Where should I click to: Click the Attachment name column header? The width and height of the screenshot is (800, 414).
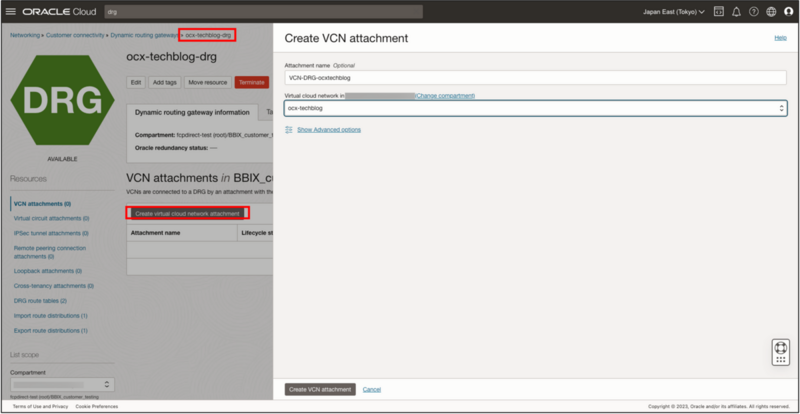[156, 233]
